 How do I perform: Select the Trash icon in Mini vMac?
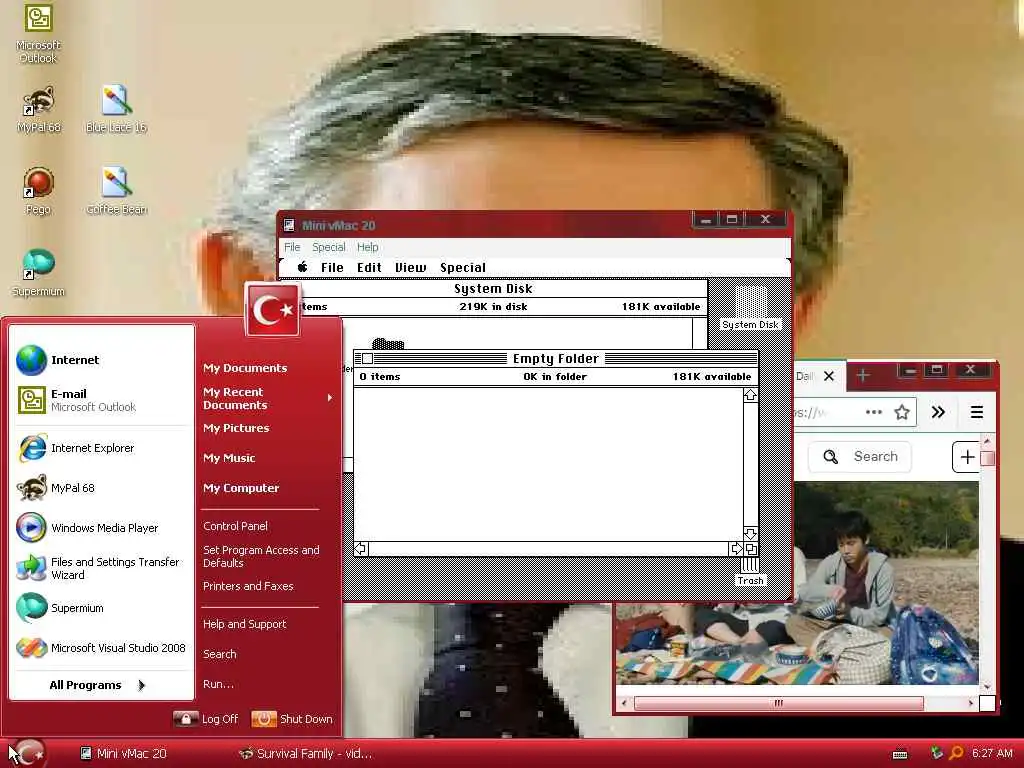(x=750, y=569)
